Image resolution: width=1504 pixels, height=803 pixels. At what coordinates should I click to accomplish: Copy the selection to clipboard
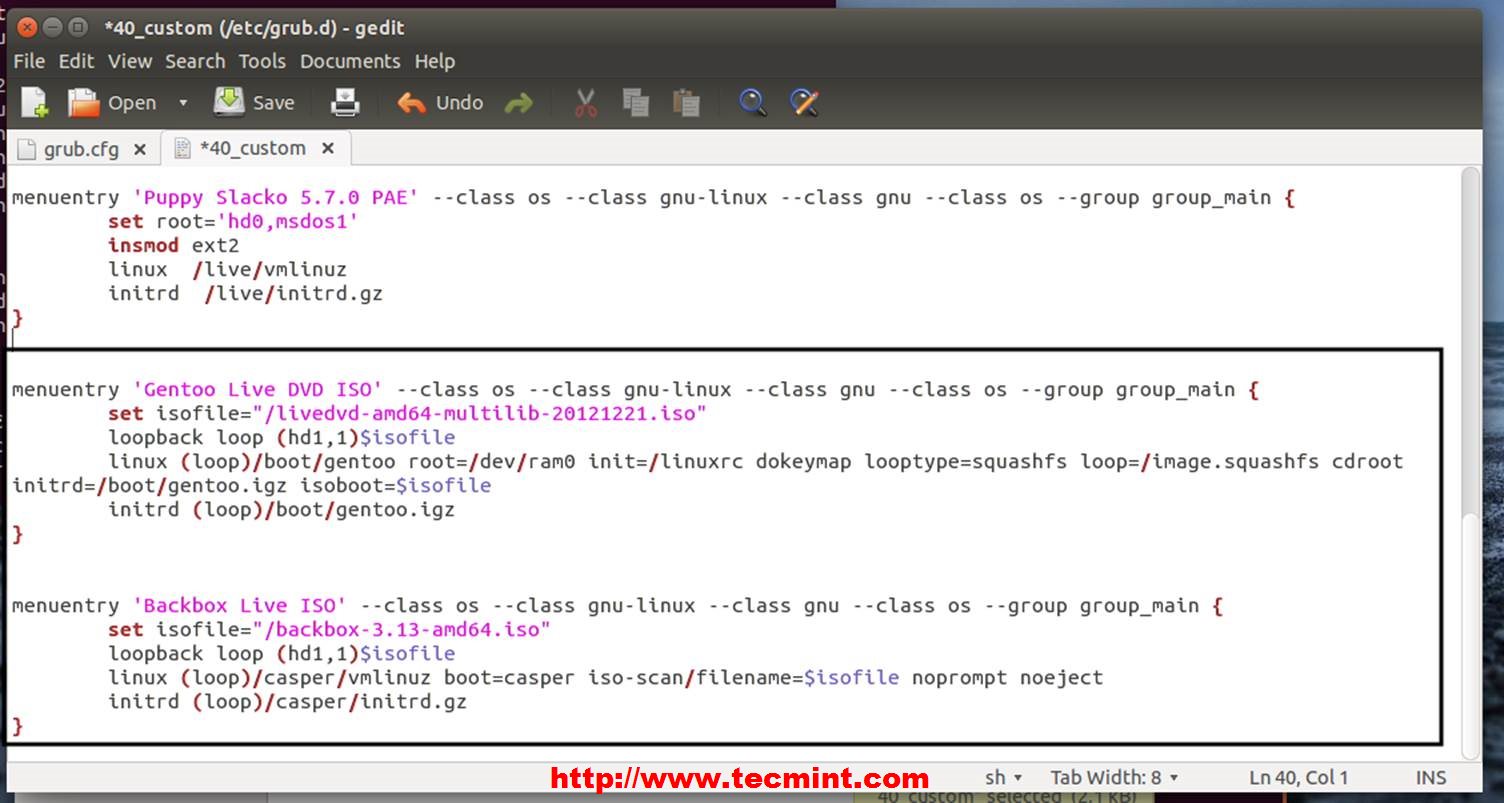click(x=637, y=102)
